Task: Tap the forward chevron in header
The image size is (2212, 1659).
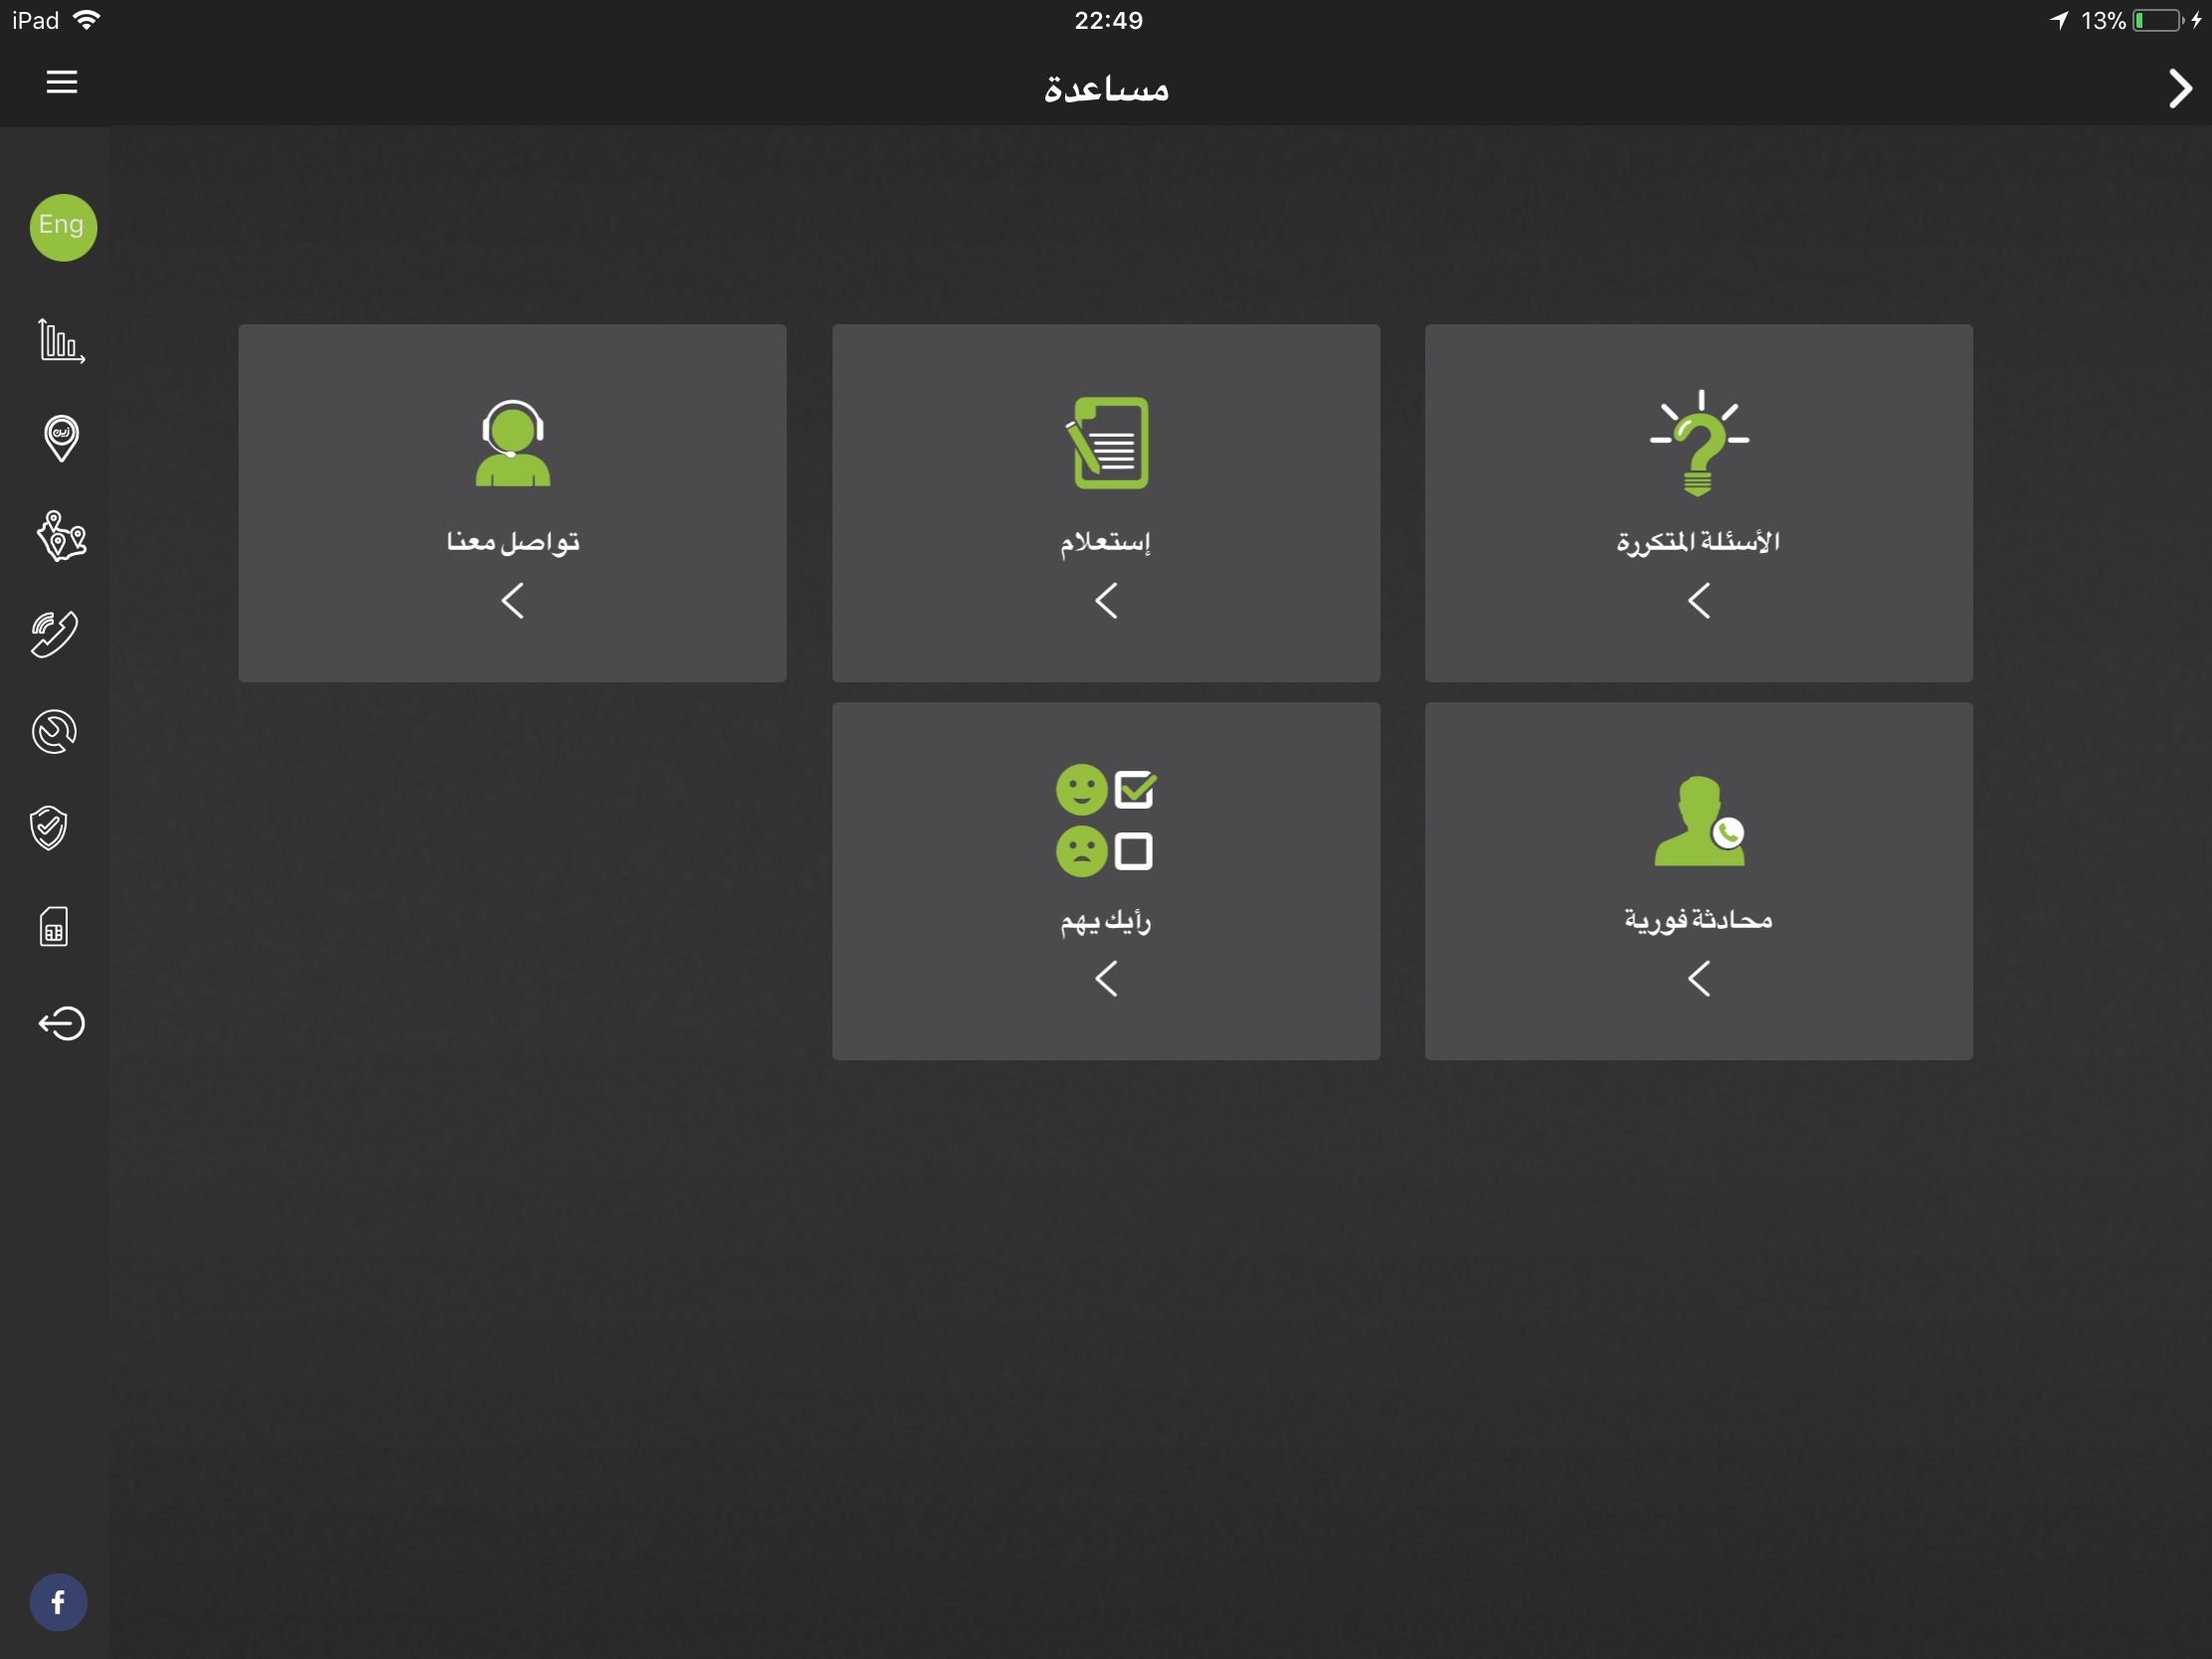Action: [2180, 88]
